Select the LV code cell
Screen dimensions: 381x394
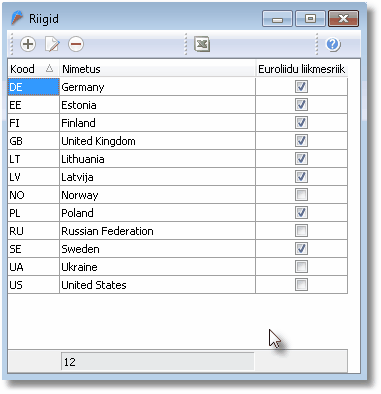click(33, 177)
